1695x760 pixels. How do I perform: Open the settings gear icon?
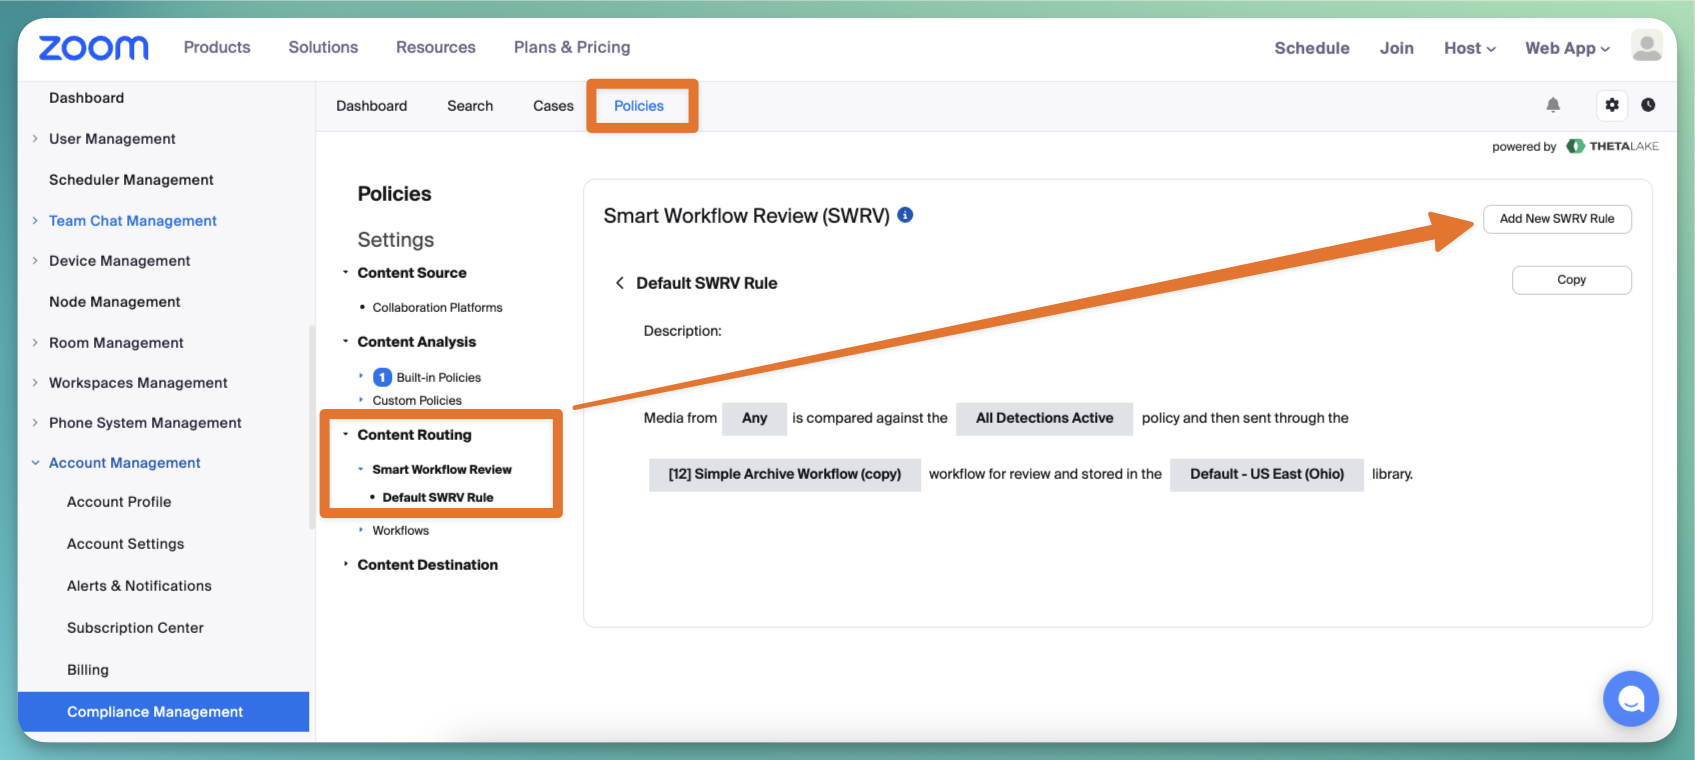click(1612, 105)
